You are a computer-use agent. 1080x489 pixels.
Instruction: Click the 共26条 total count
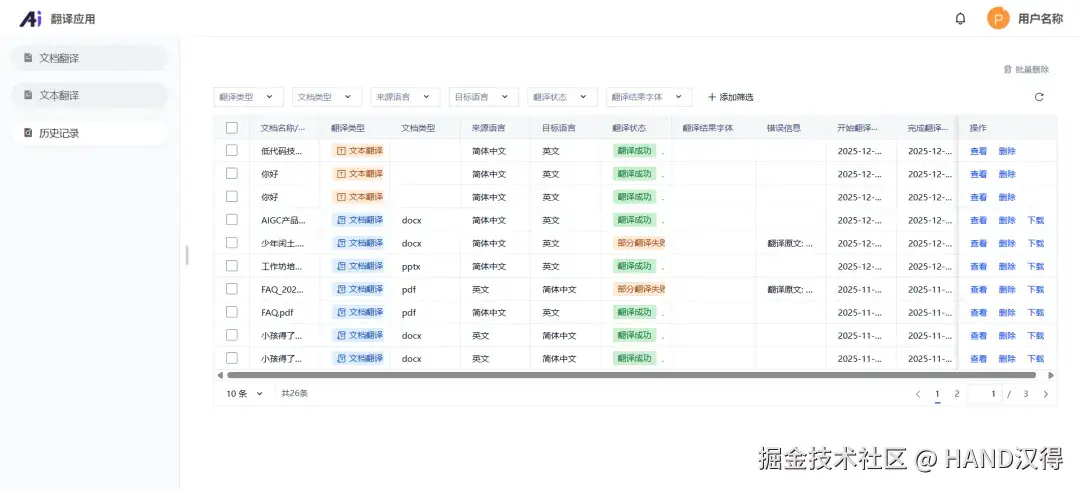pyautogui.click(x=294, y=393)
